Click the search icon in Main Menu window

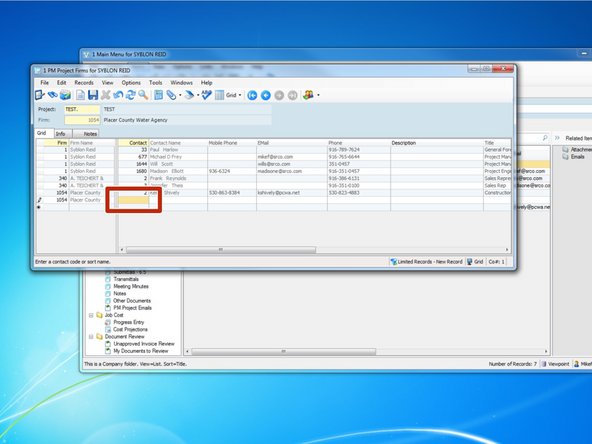coord(545,138)
